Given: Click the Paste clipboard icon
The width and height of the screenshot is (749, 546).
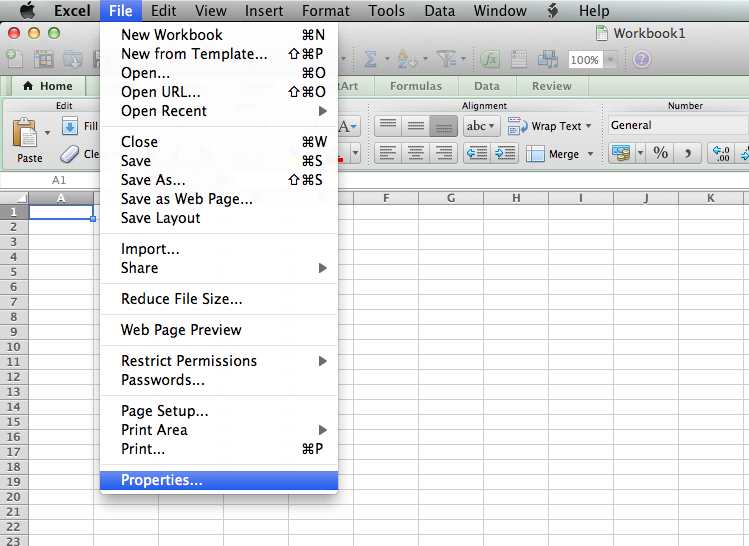Looking at the screenshot, I should click(x=24, y=132).
